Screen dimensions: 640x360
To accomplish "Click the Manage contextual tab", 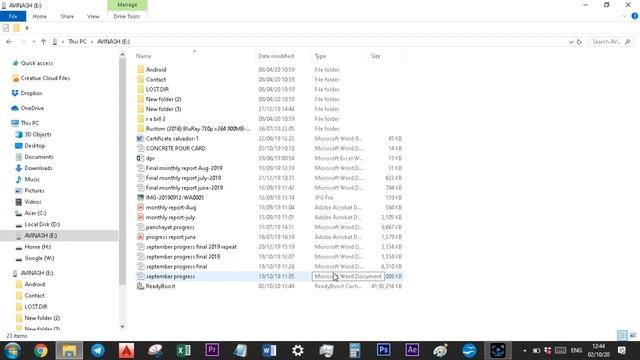I will tap(127, 5).
